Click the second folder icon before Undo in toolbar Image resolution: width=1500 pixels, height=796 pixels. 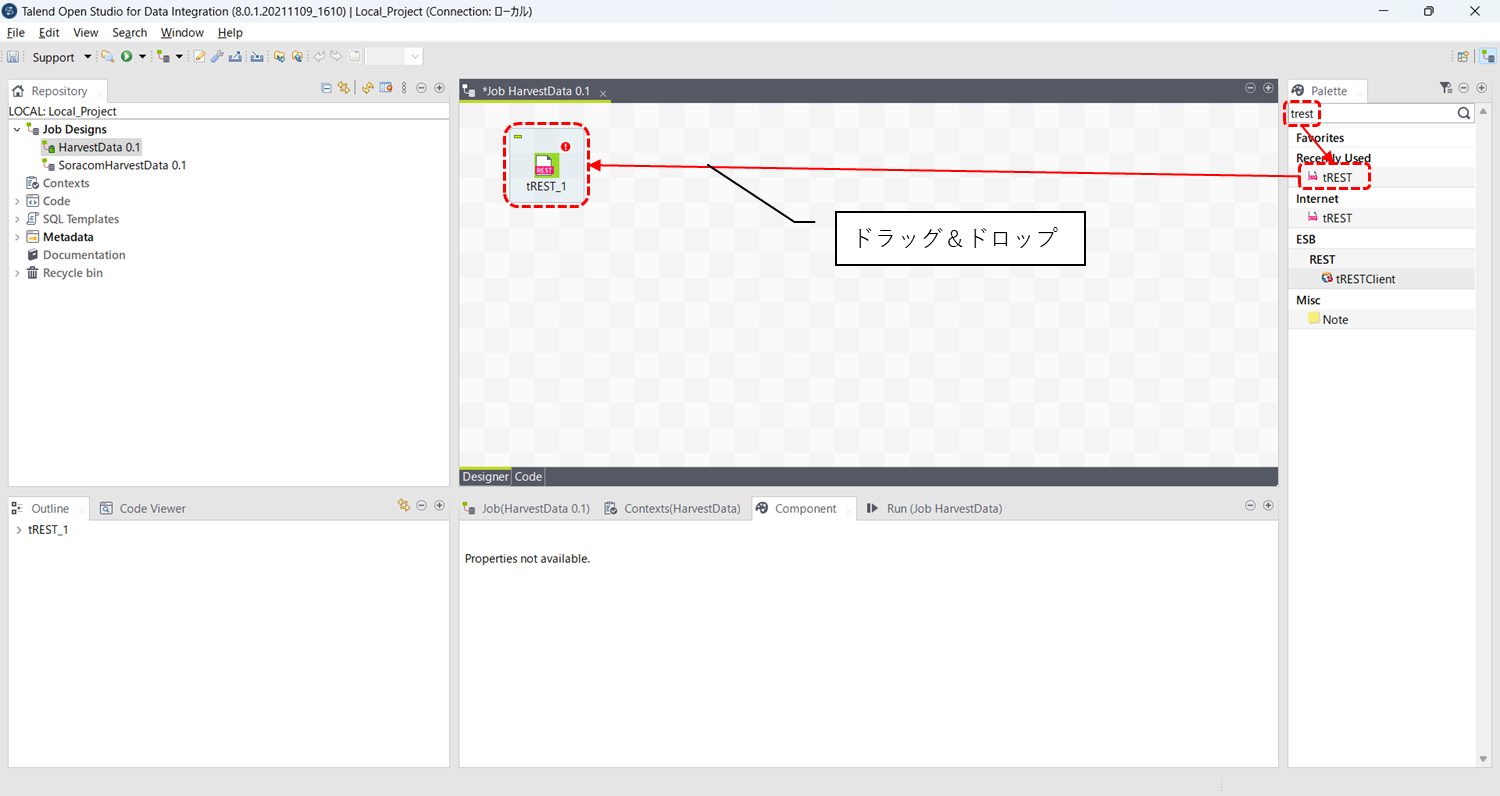click(297, 57)
